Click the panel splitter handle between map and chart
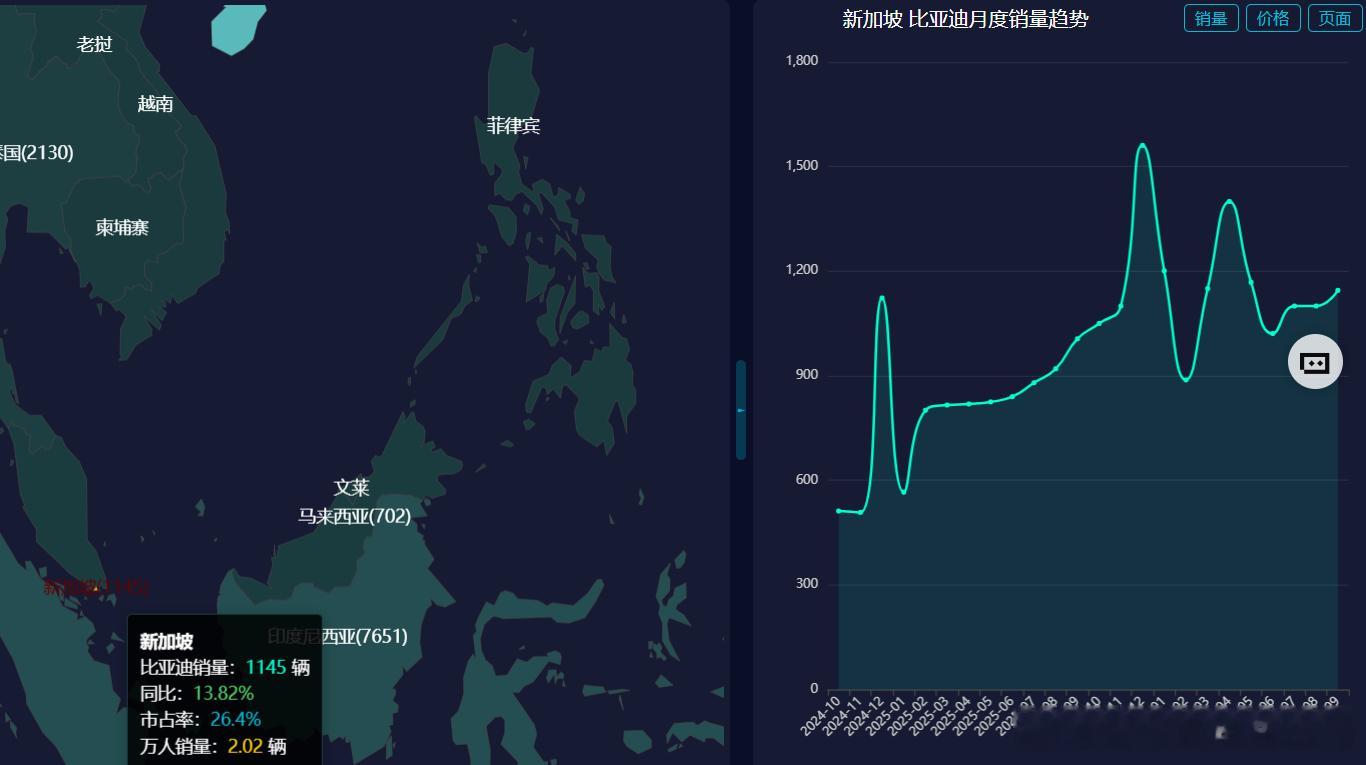Image resolution: width=1366 pixels, height=765 pixels. (x=741, y=410)
